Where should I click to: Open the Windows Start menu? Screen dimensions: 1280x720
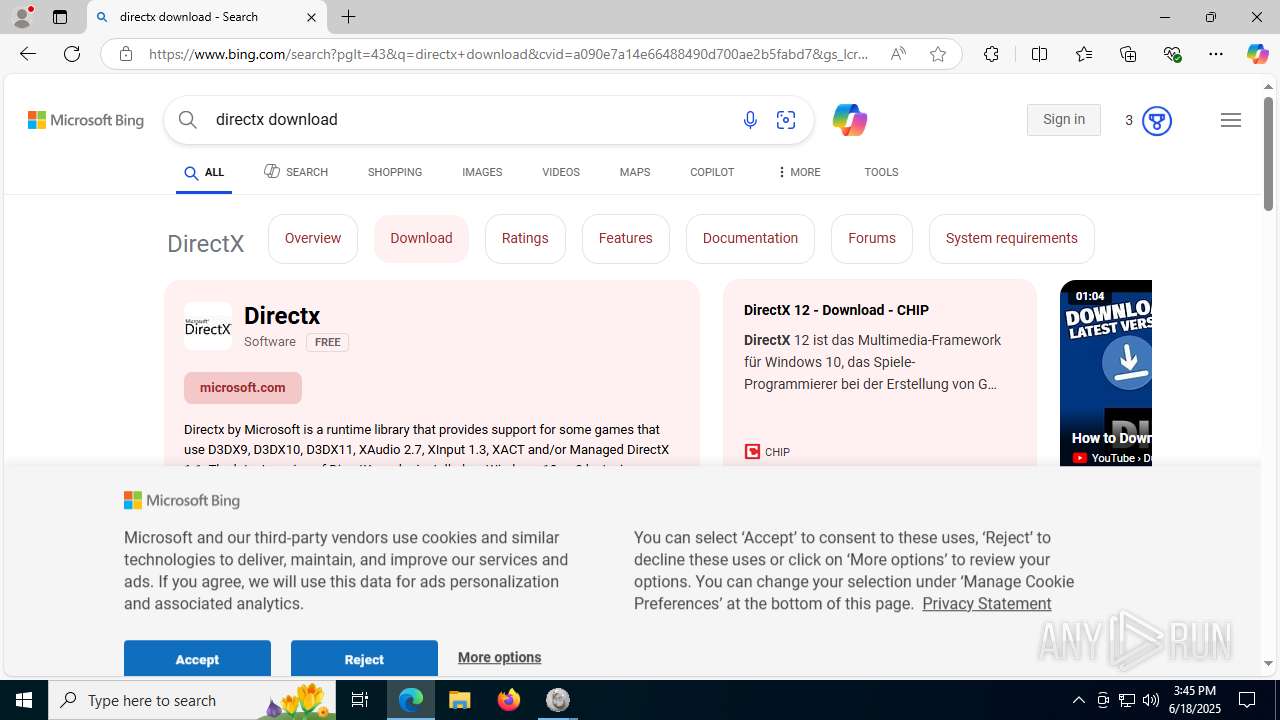click(x=24, y=700)
